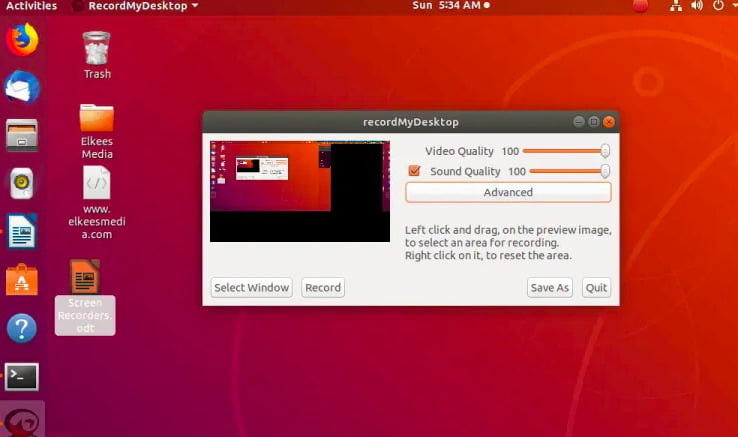
Task: Open the Help question mark icon
Action: tap(22, 328)
